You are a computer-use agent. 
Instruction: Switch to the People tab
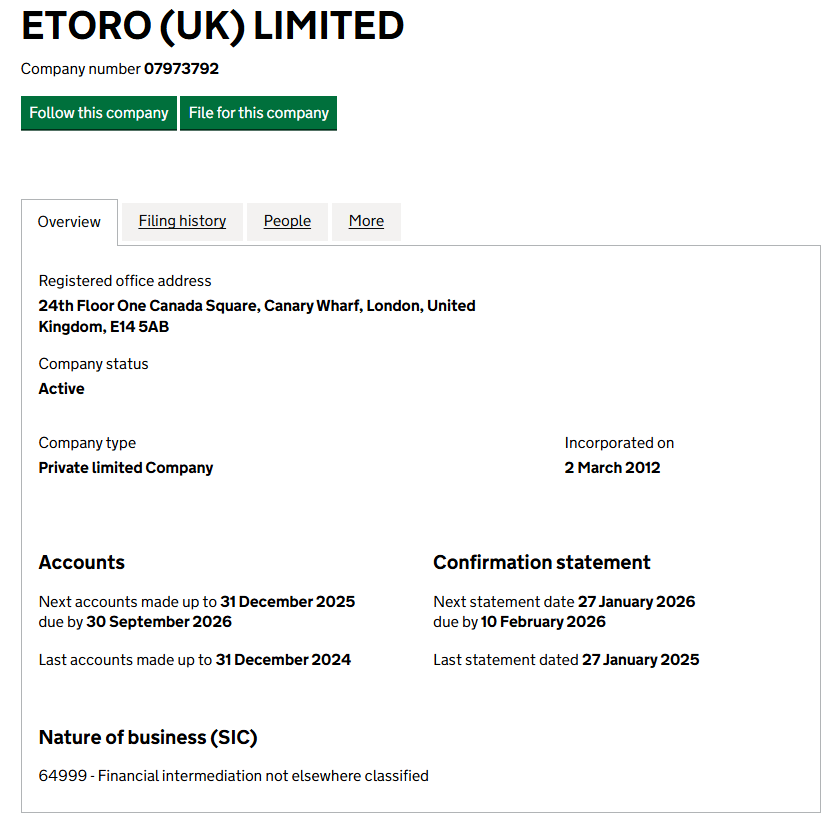[287, 221]
